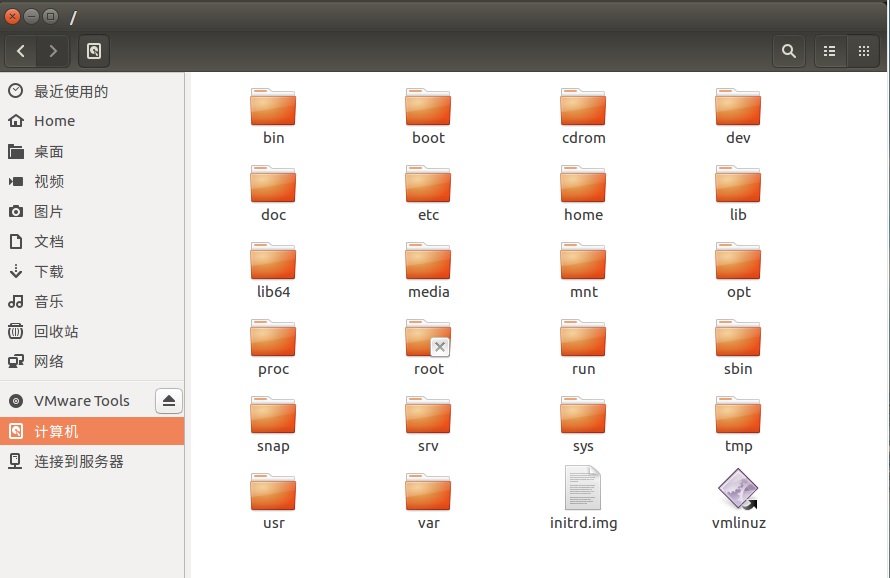
Task: Switch to list view
Action: tap(829, 51)
